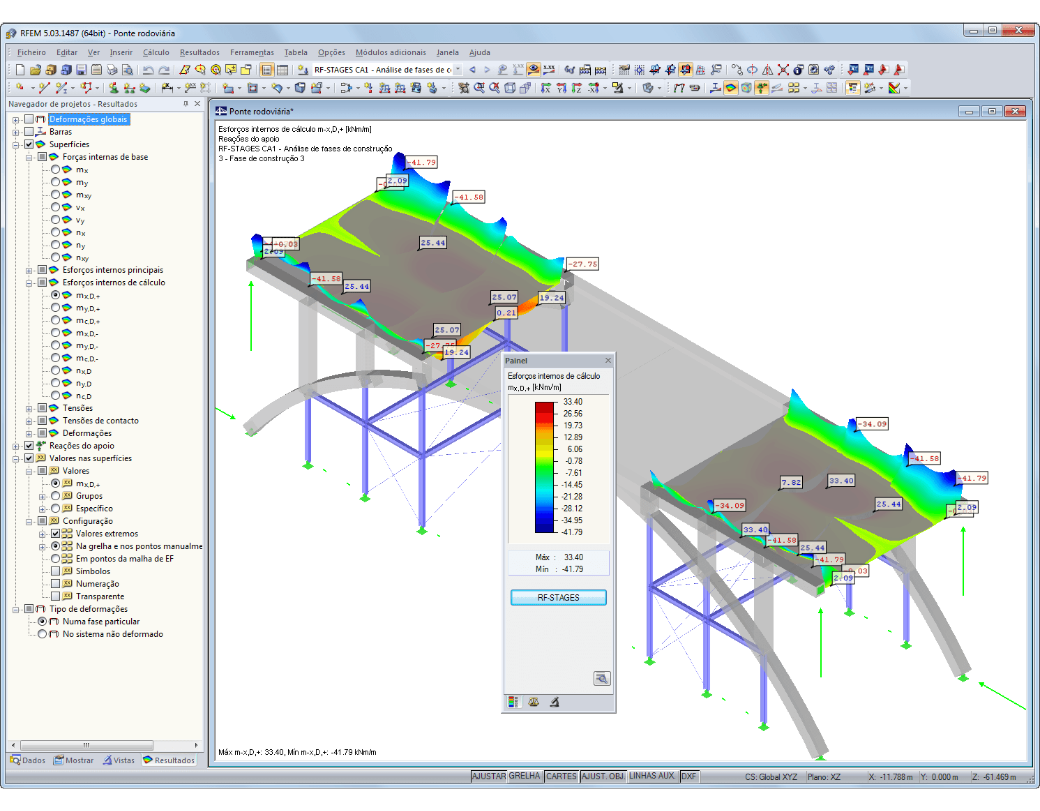Expand Esforços internos principais node
The height and width of the screenshot is (811, 1040).
[29, 271]
